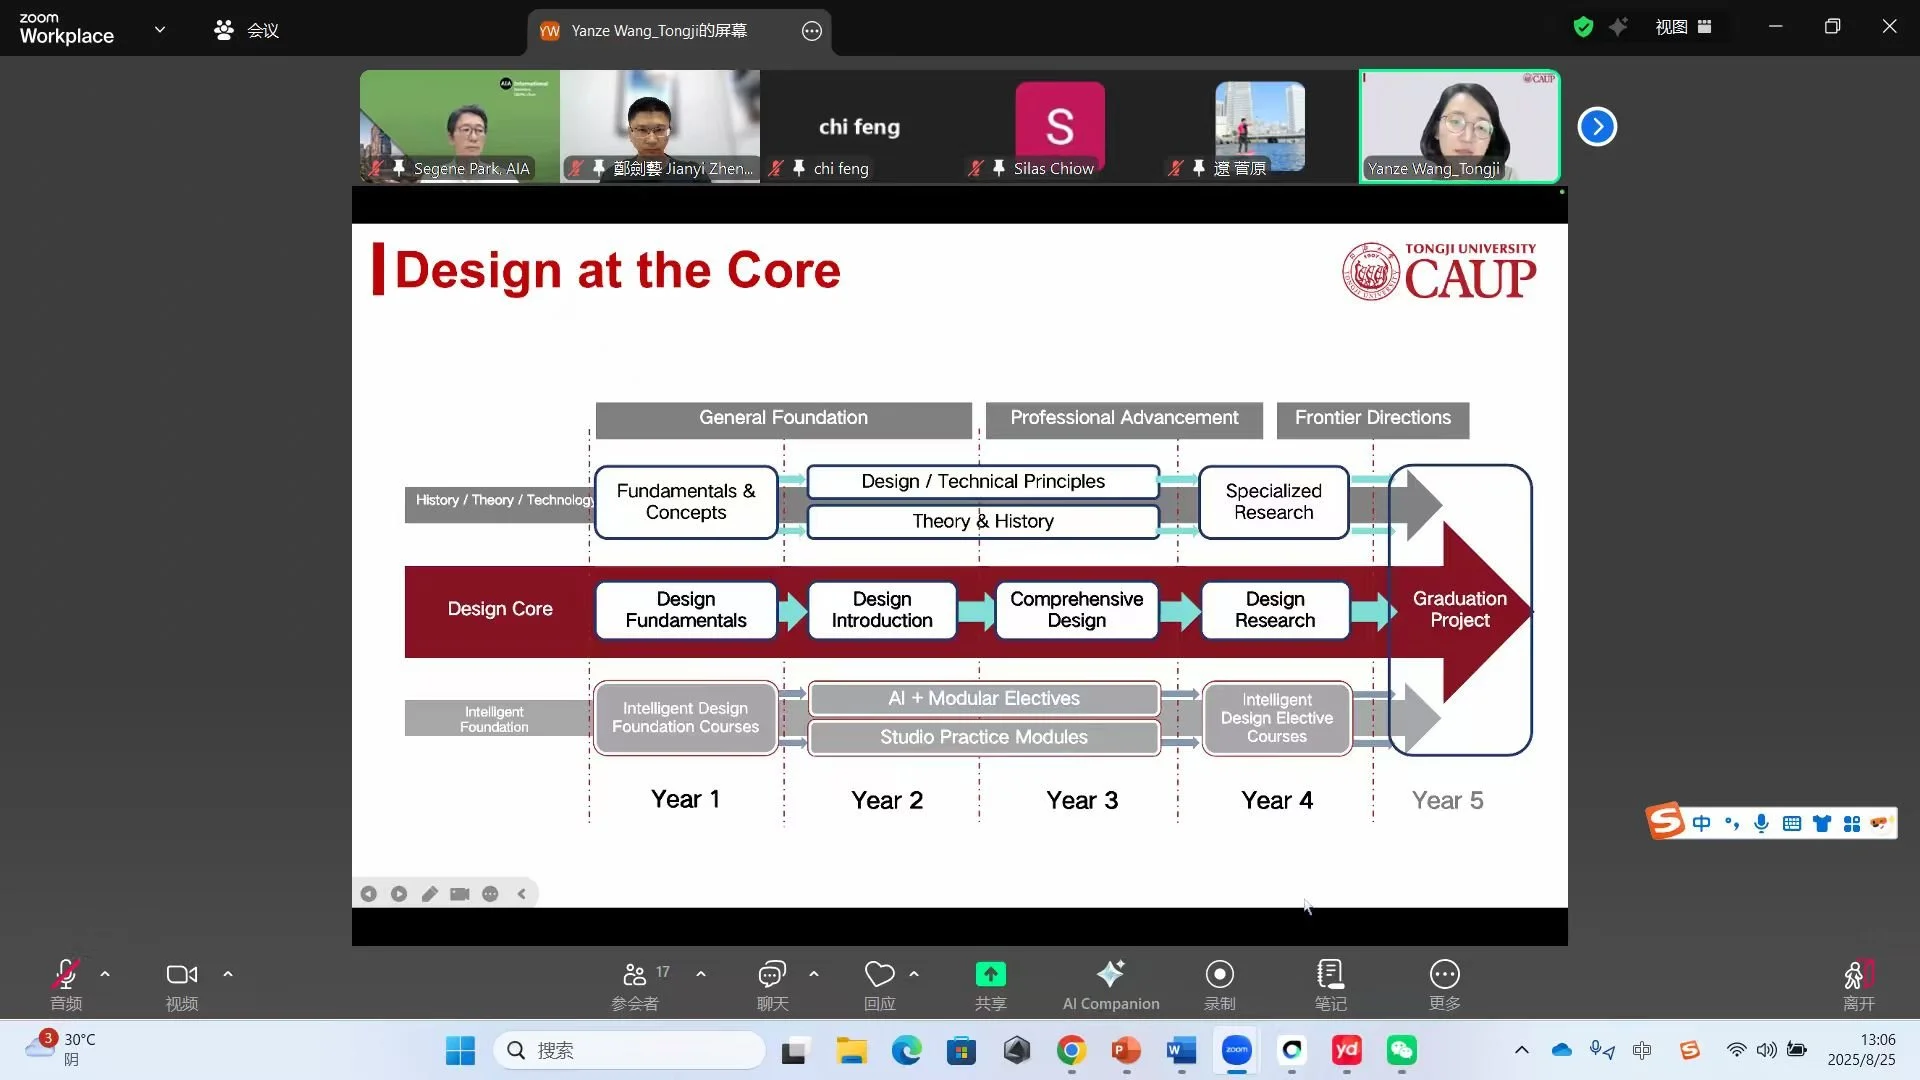Unmute the microphone audio button
Screen dimensions: 1920x1080
(66, 975)
